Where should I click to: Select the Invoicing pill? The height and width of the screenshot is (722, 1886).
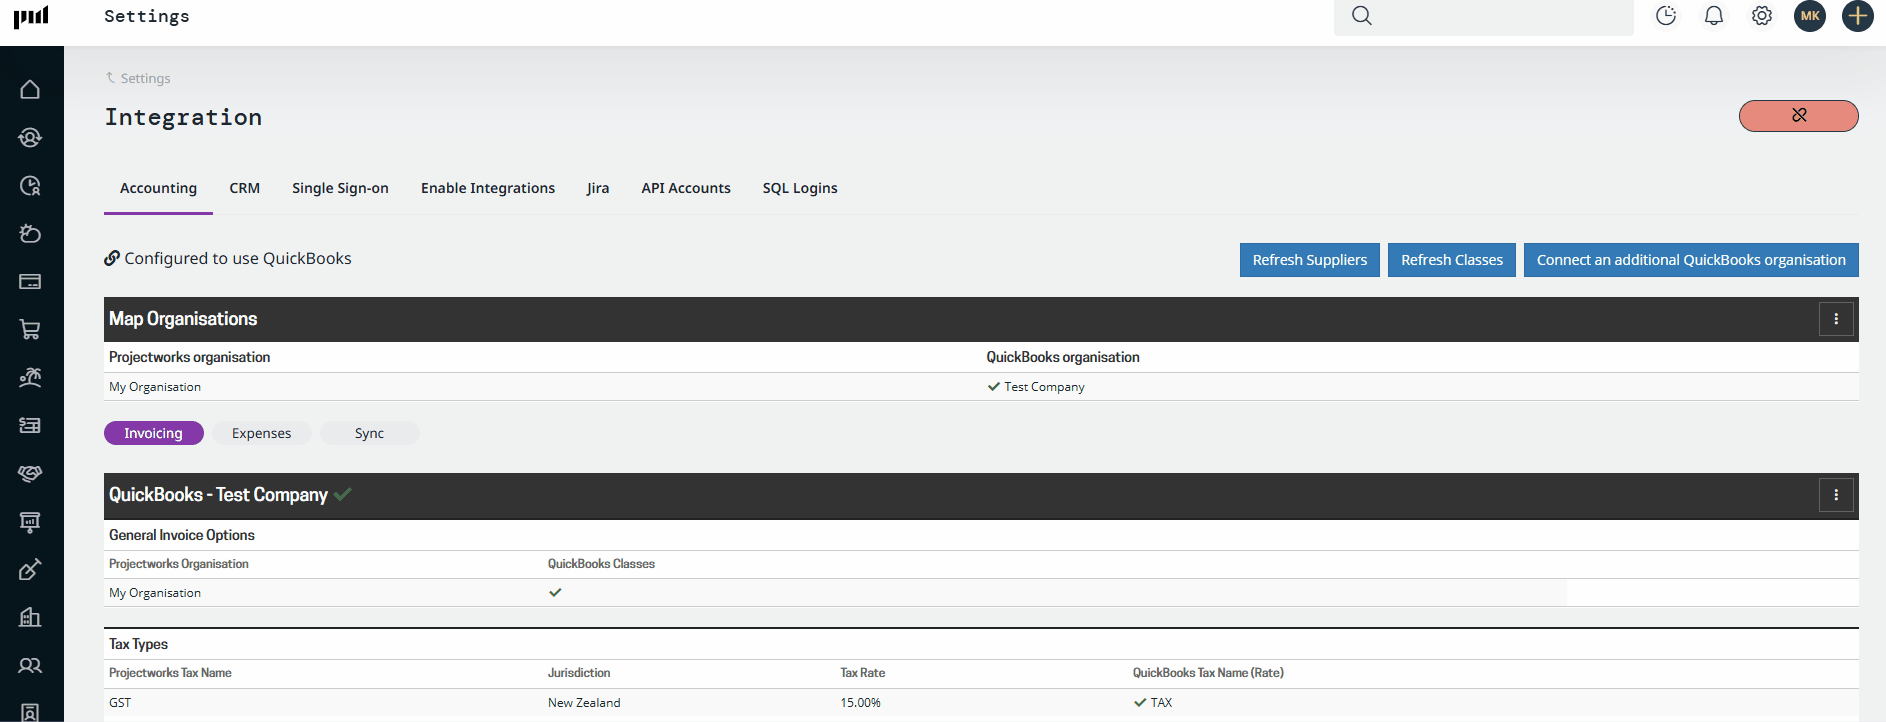click(154, 433)
